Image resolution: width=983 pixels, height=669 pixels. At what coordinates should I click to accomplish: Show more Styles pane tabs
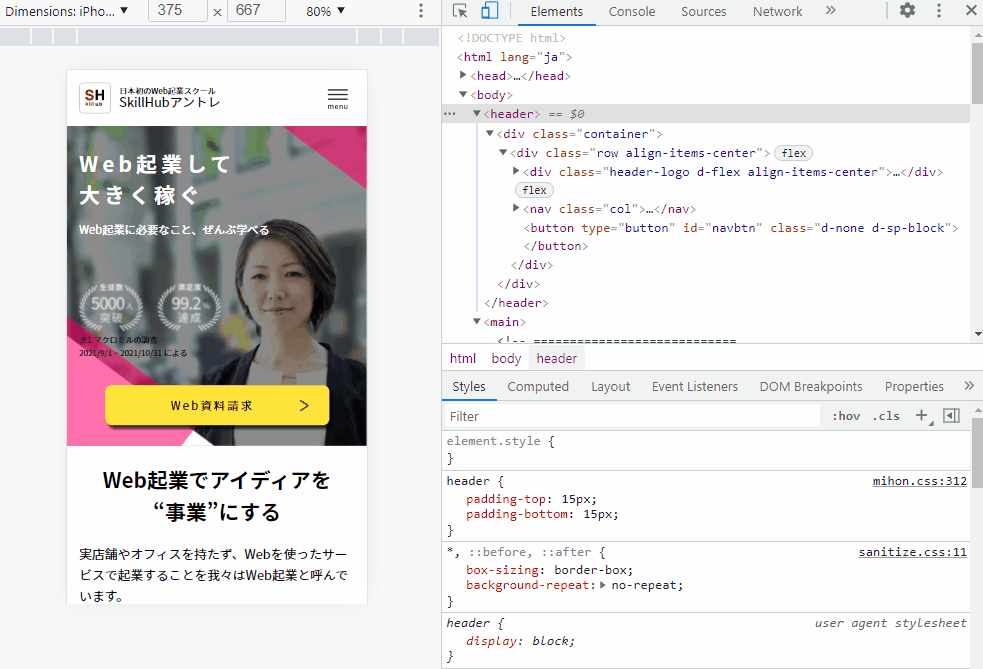[969, 386]
